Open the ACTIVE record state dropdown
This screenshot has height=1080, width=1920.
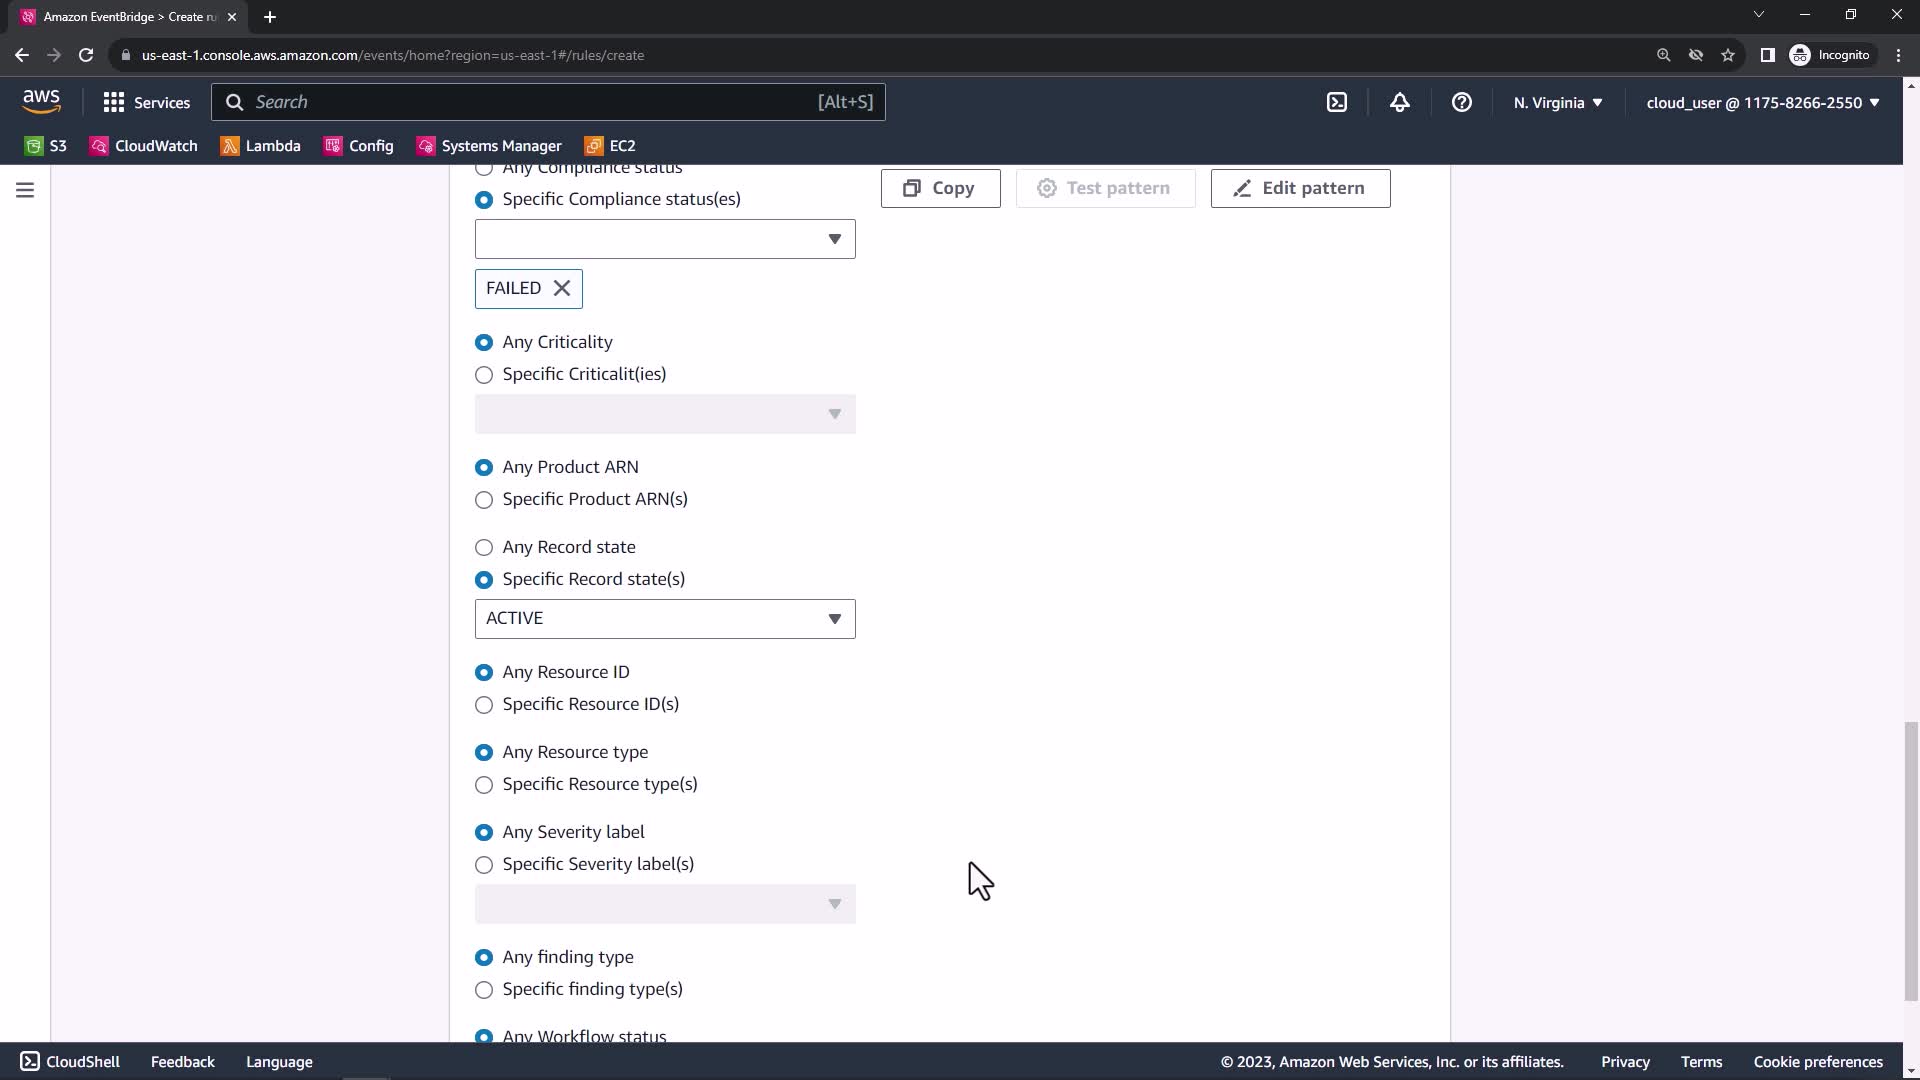point(665,619)
